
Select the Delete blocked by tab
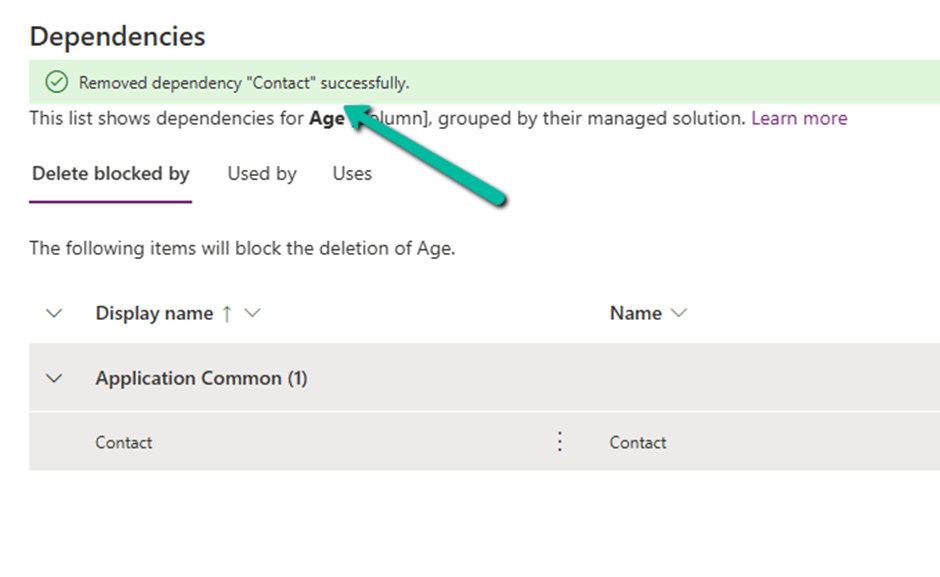point(111,173)
